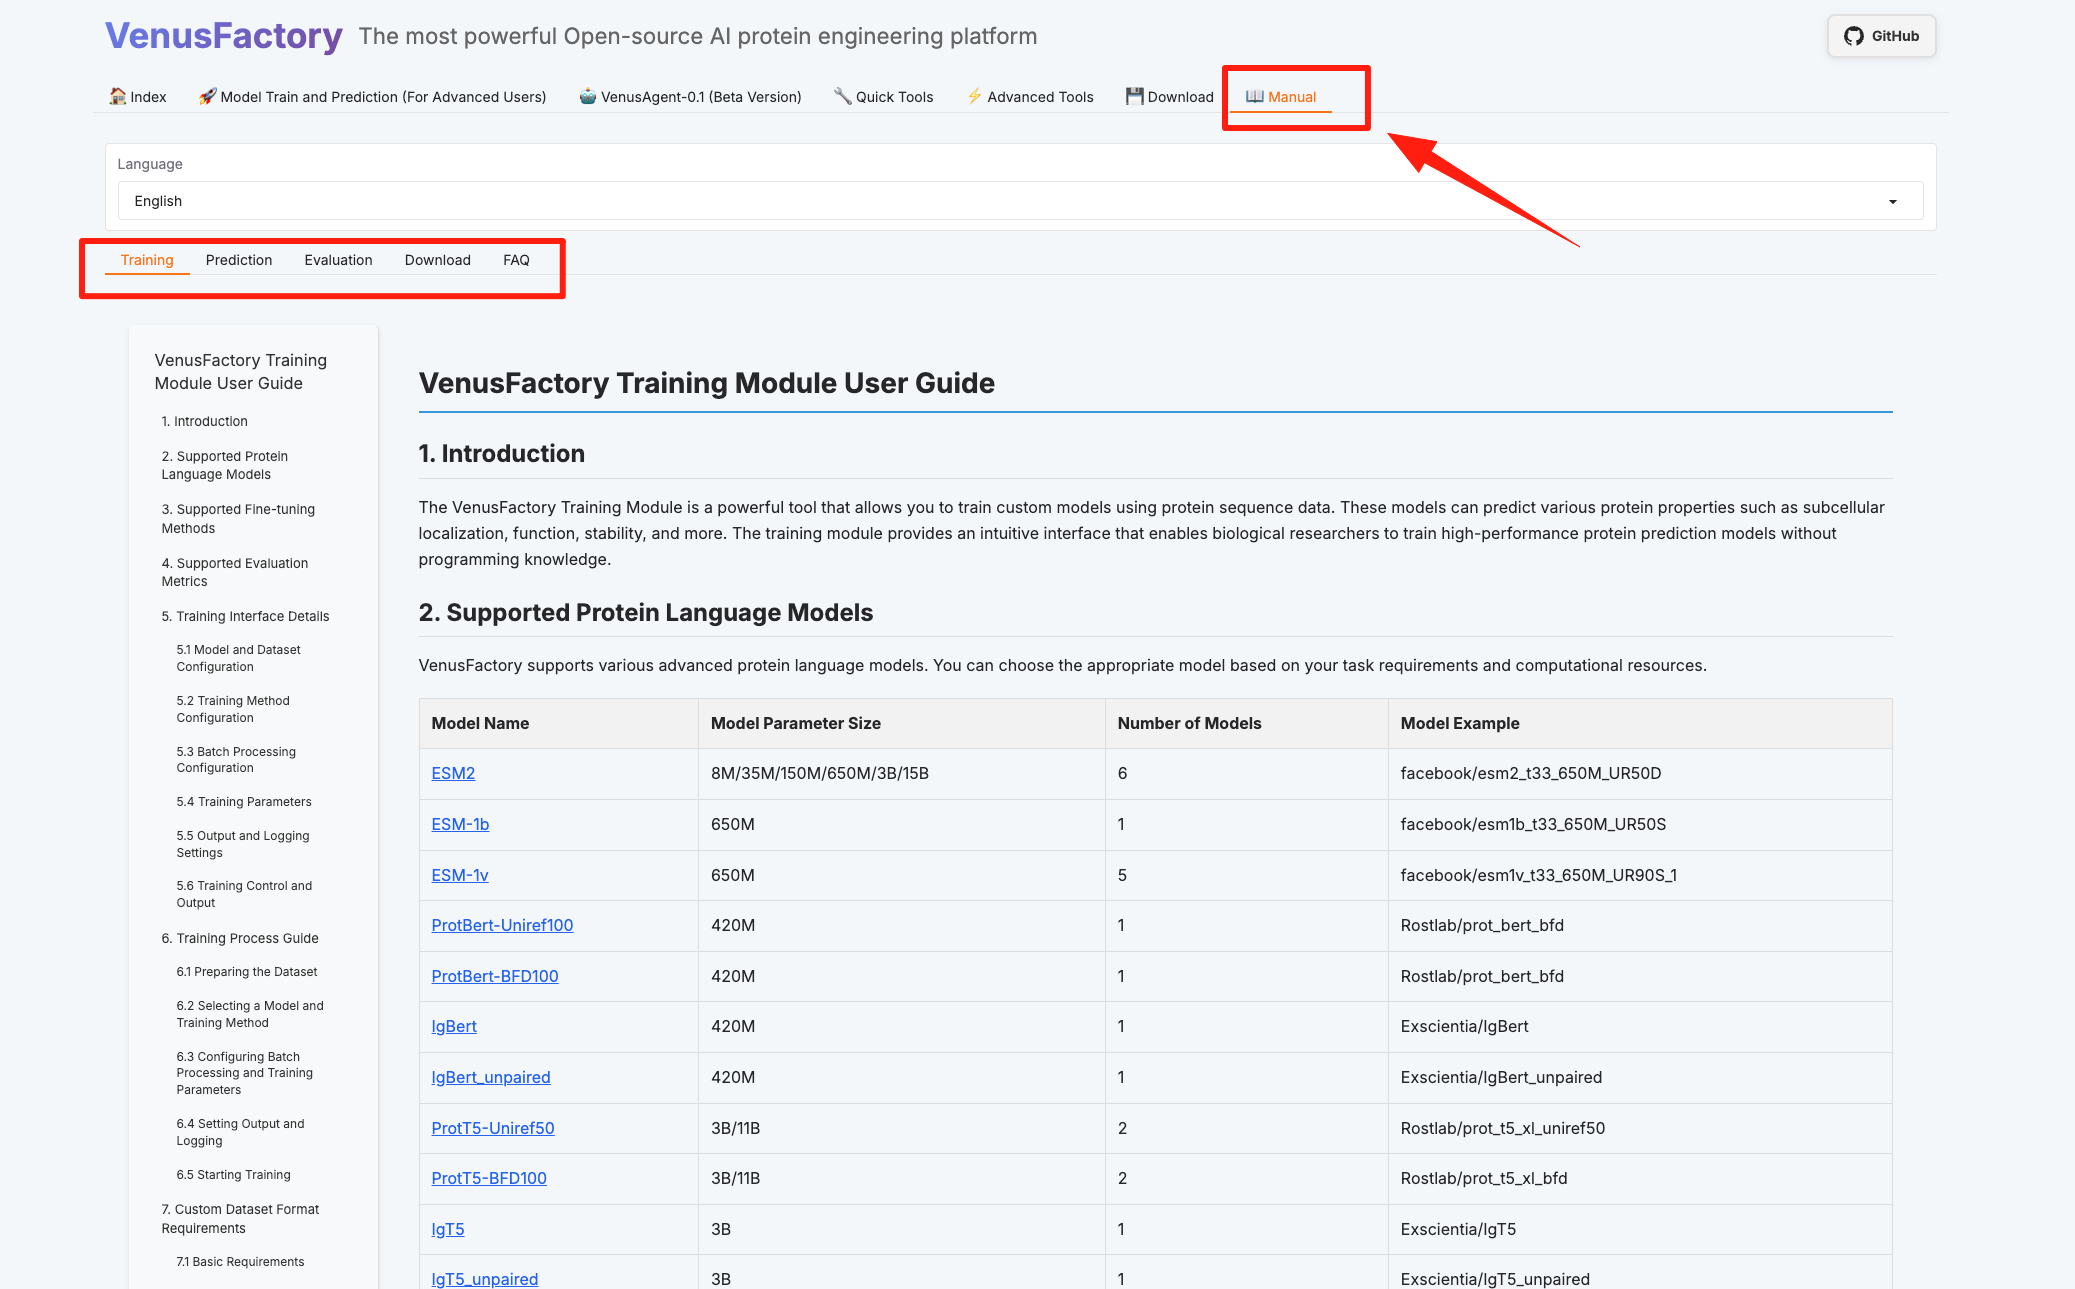Jump to 5.4 Training Parameters section
Screen dimensions: 2075x1289
click(244, 802)
